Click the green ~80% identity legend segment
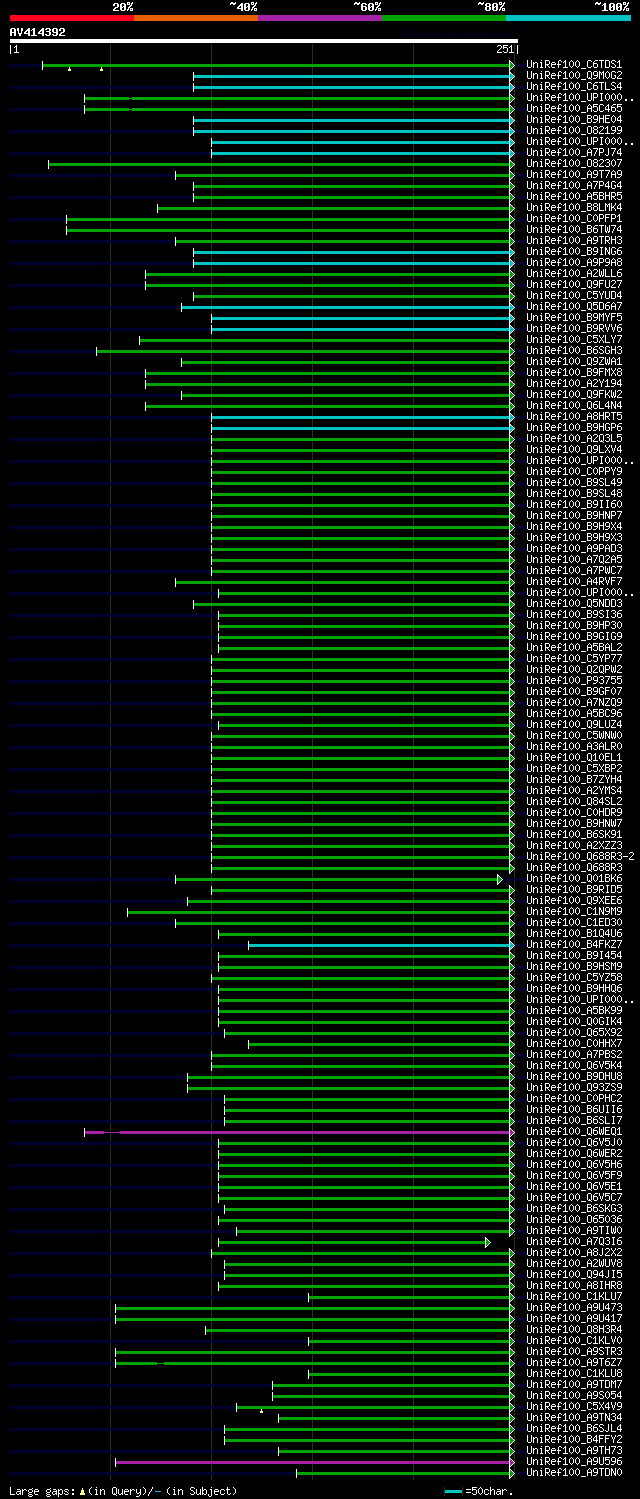 click(x=443, y=18)
